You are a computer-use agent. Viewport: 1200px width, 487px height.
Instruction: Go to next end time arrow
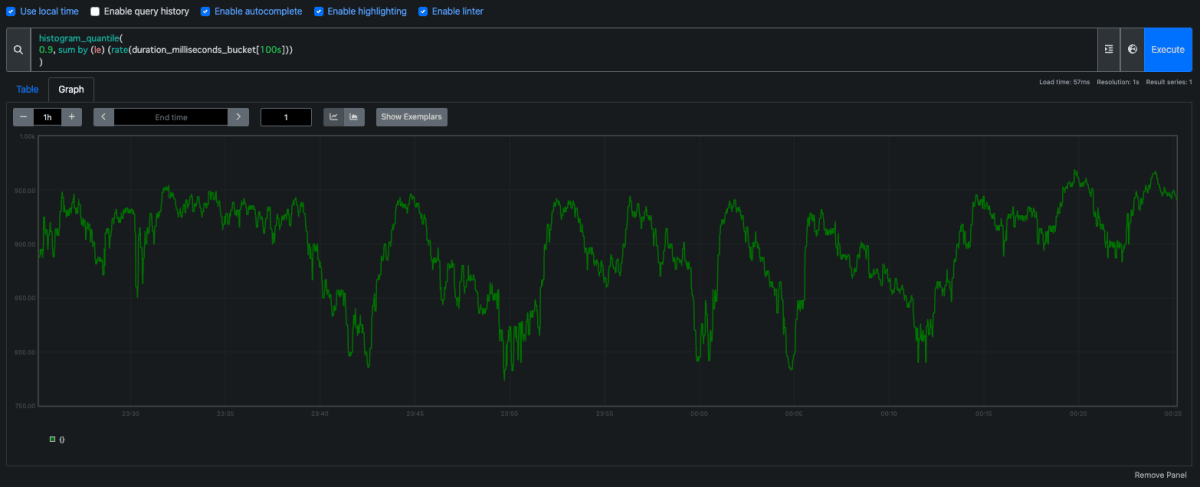point(238,117)
